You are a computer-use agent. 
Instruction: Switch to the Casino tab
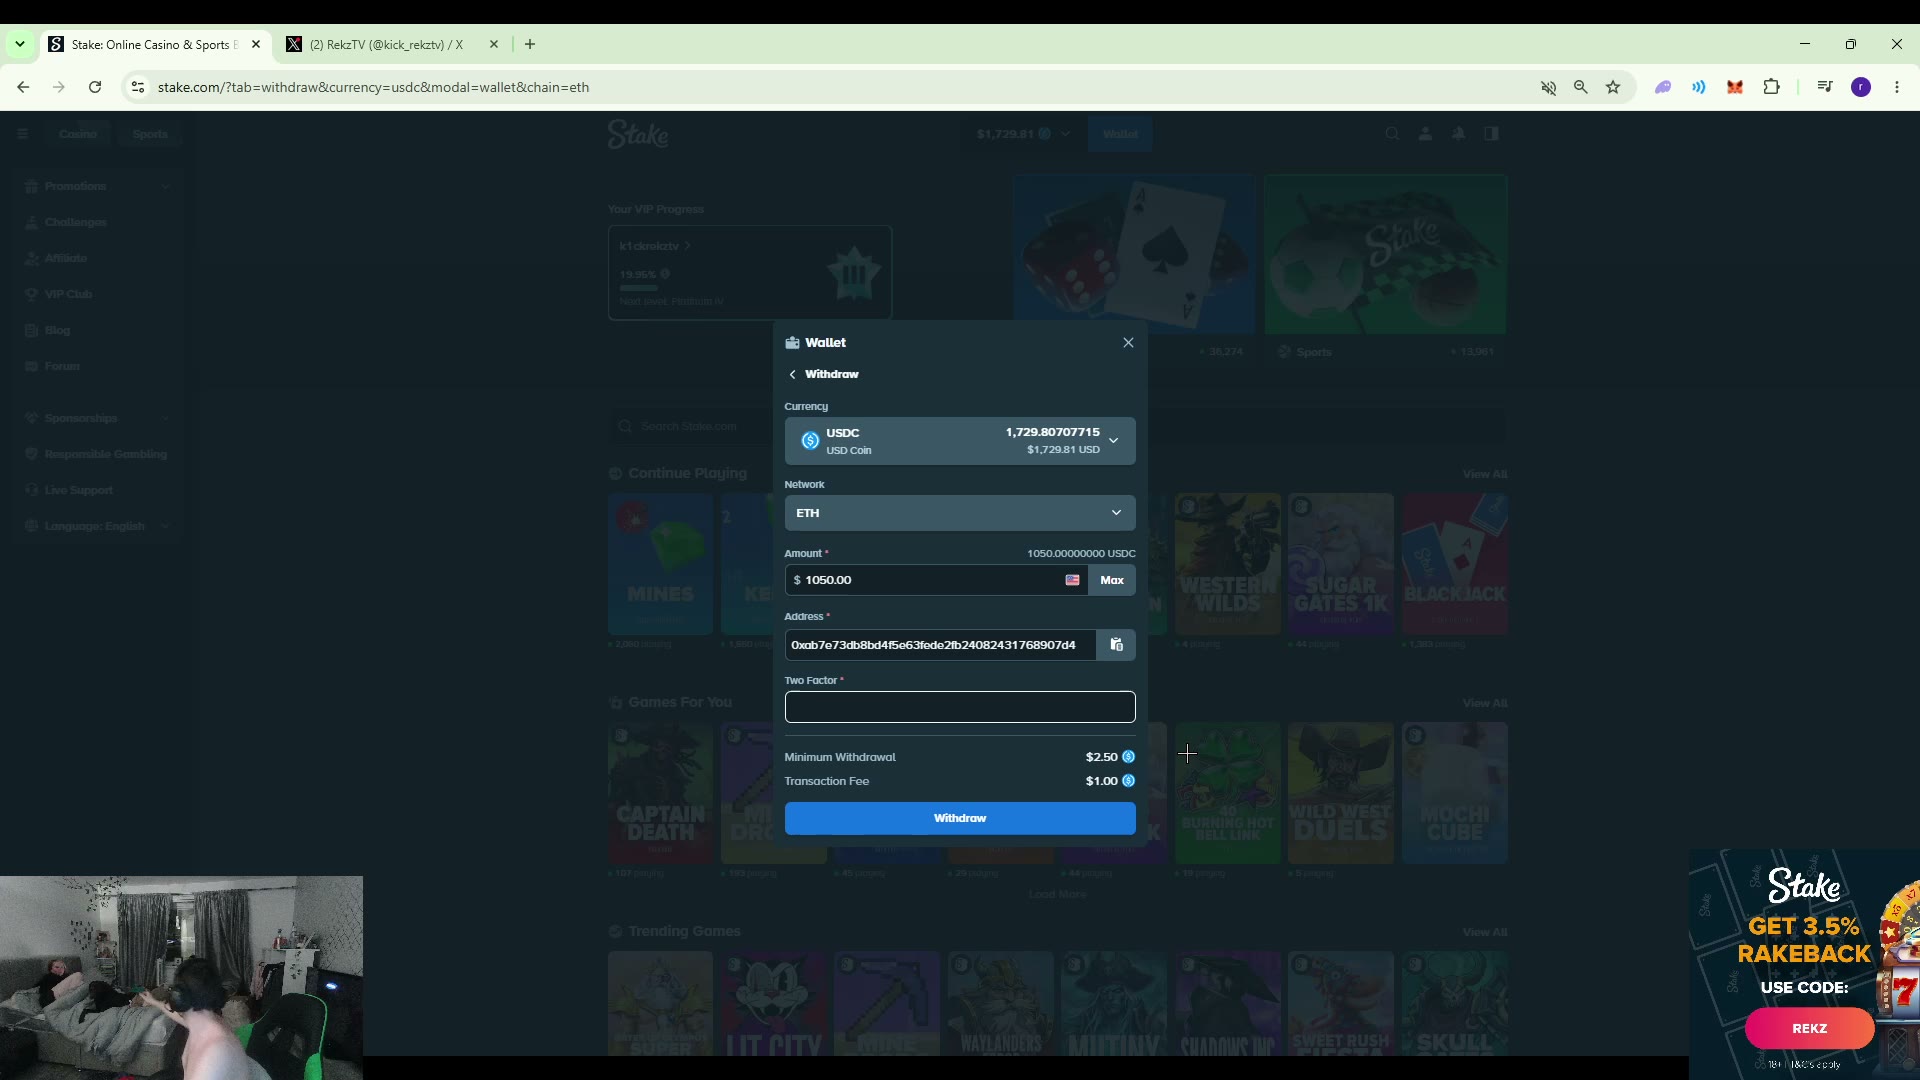pyautogui.click(x=78, y=134)
